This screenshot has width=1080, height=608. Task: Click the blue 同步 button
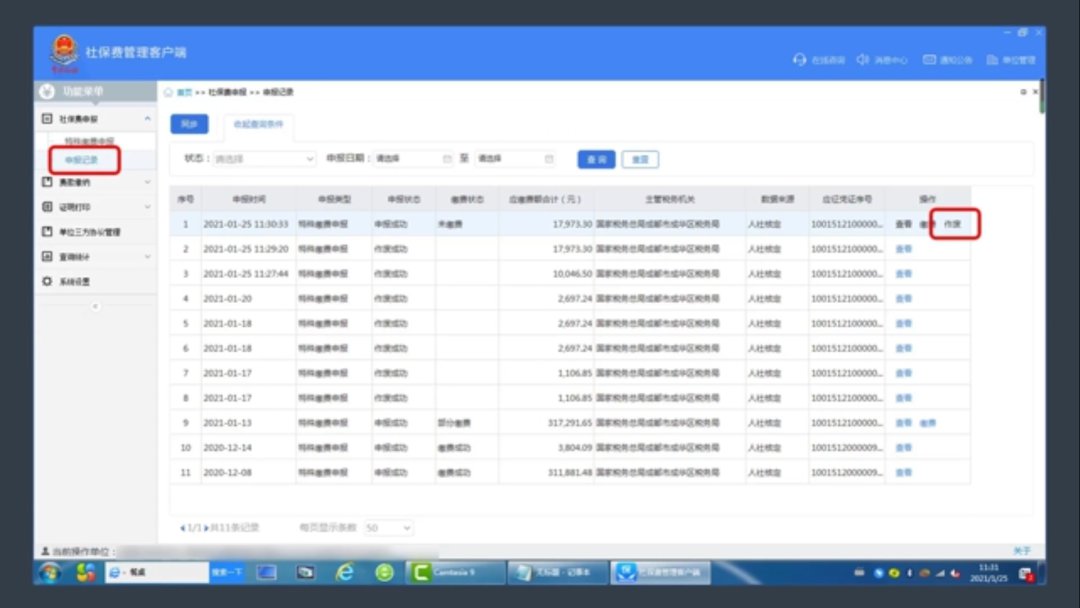click(188, 124)
